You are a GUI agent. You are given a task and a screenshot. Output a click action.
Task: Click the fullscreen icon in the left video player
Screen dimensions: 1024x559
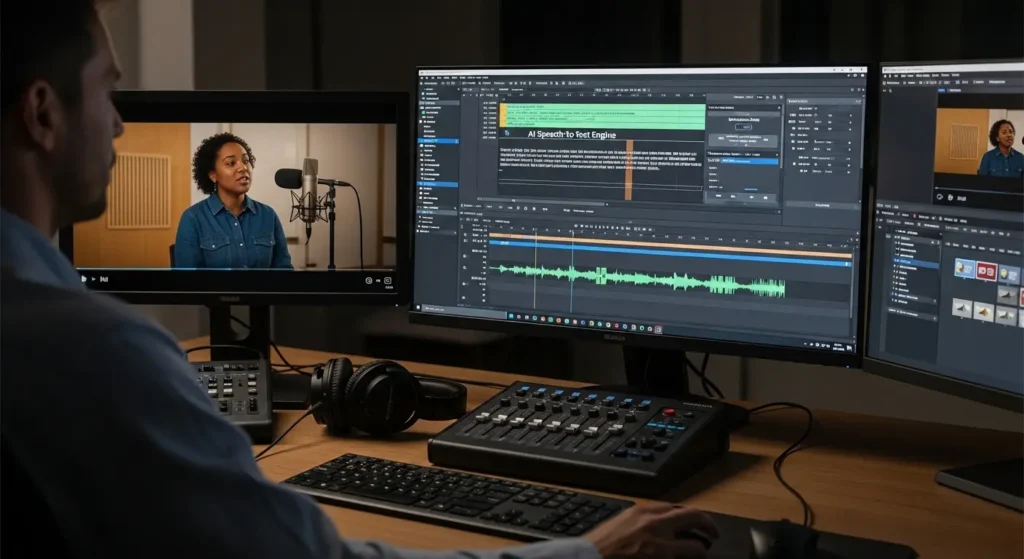click(x=387, y=281)
